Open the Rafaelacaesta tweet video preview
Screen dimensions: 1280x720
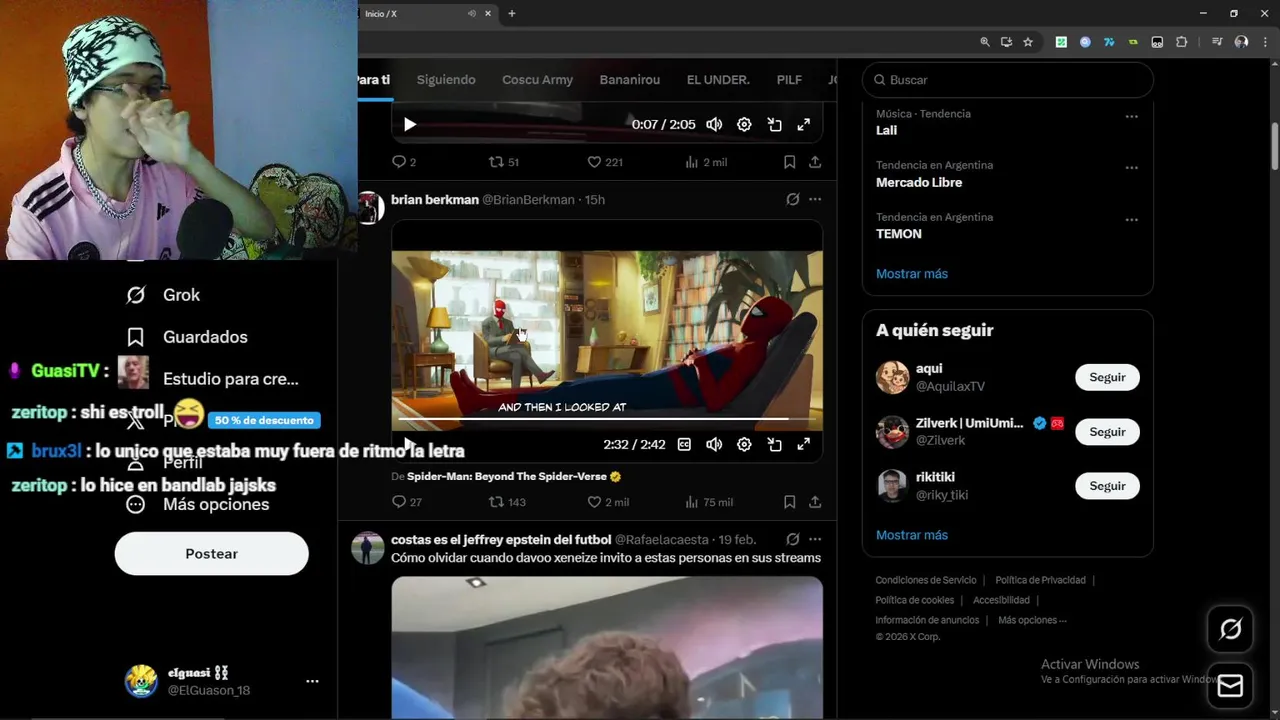[607, 647]
